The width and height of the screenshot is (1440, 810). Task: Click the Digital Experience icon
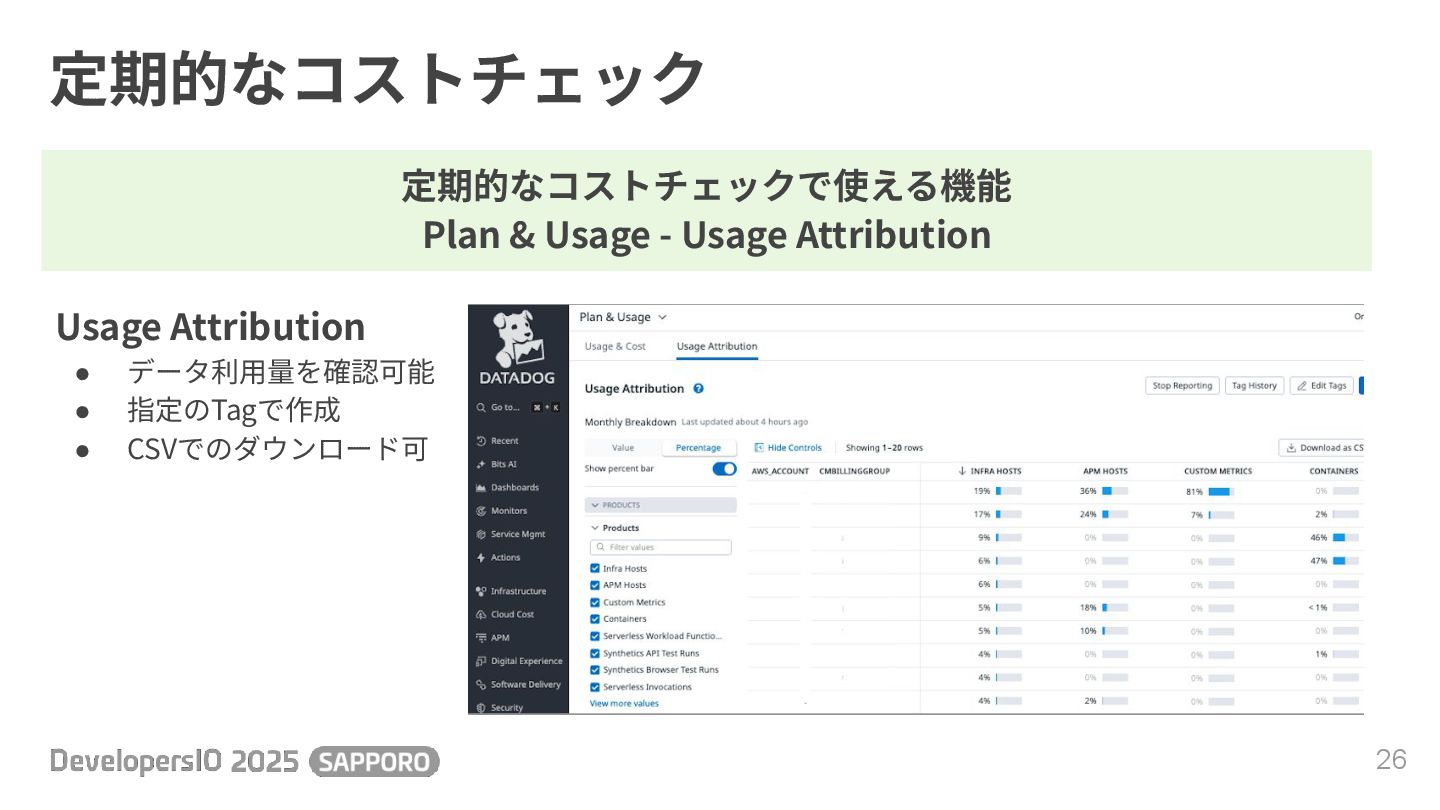482,661
